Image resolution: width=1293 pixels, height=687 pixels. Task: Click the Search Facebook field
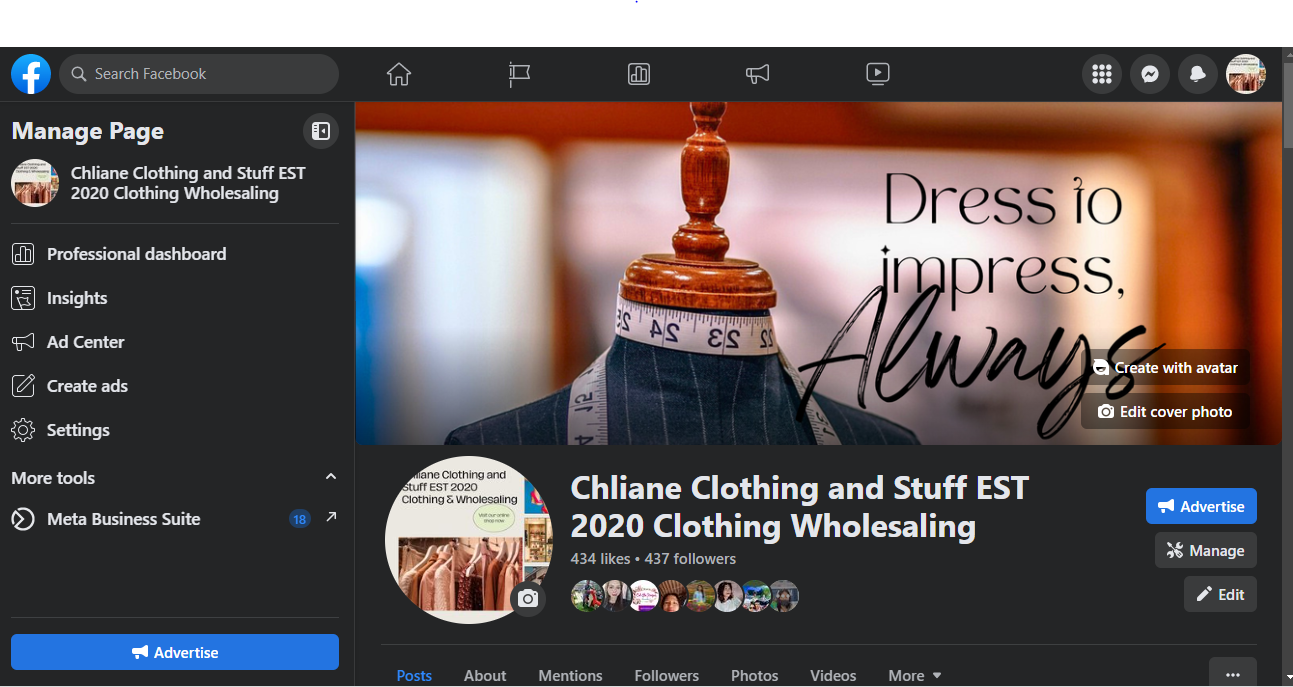[199, 74]
